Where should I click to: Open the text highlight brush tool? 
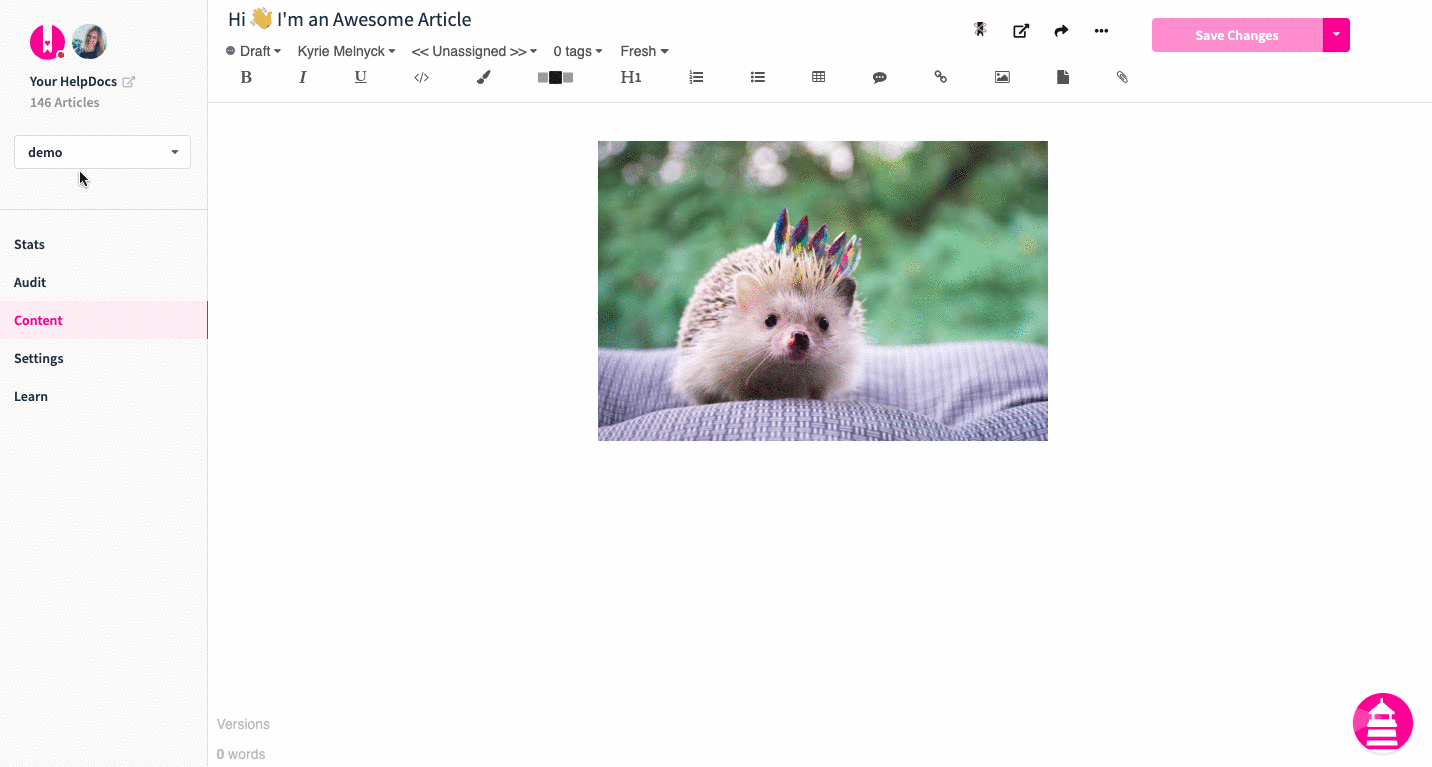tap(483, 77)
